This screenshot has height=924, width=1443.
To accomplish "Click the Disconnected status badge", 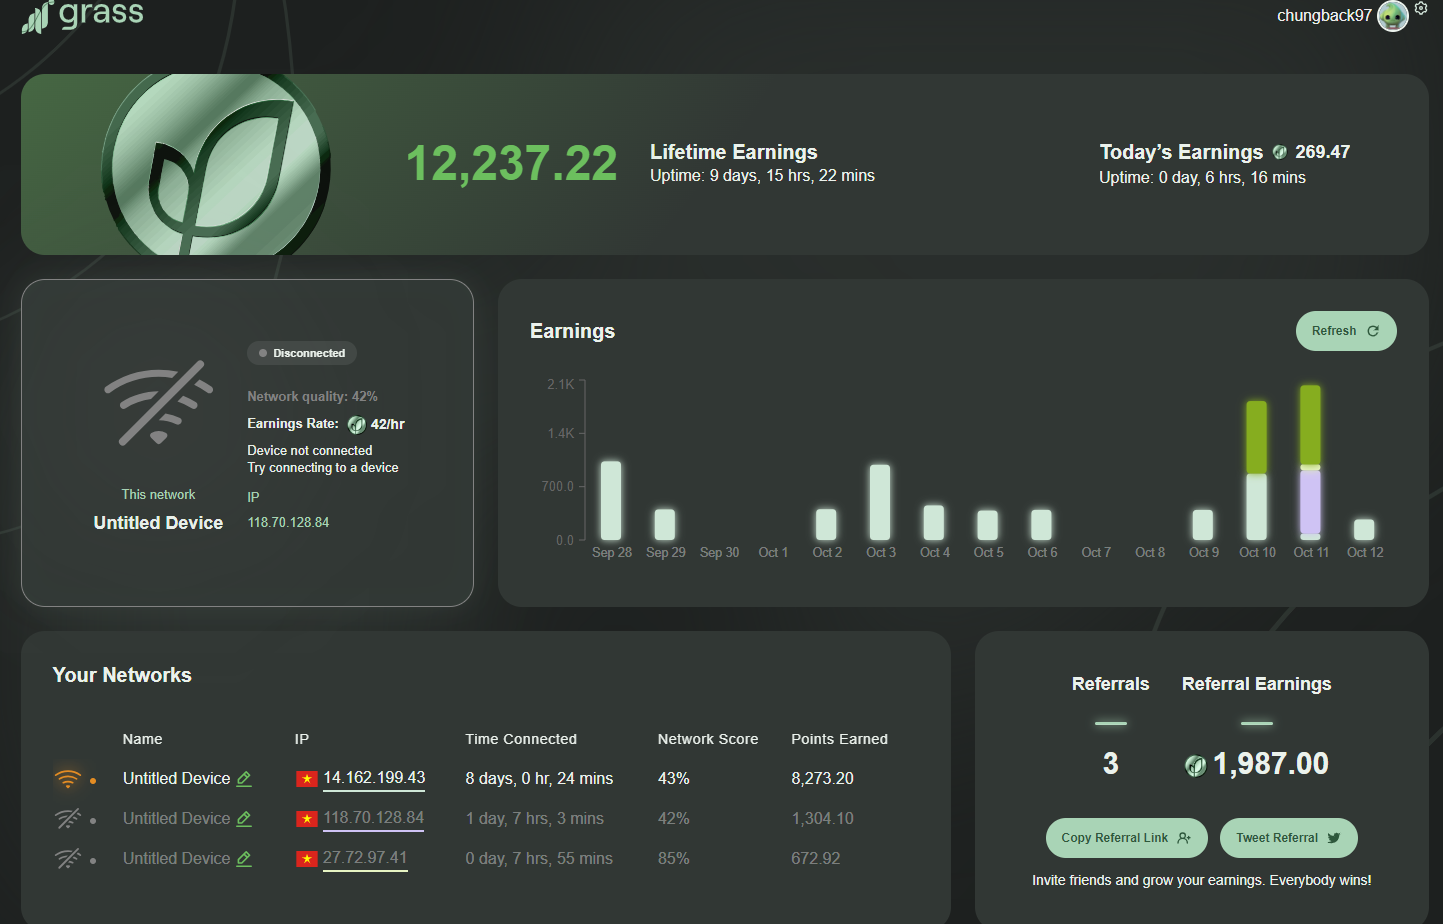I will tap(302, 353).
